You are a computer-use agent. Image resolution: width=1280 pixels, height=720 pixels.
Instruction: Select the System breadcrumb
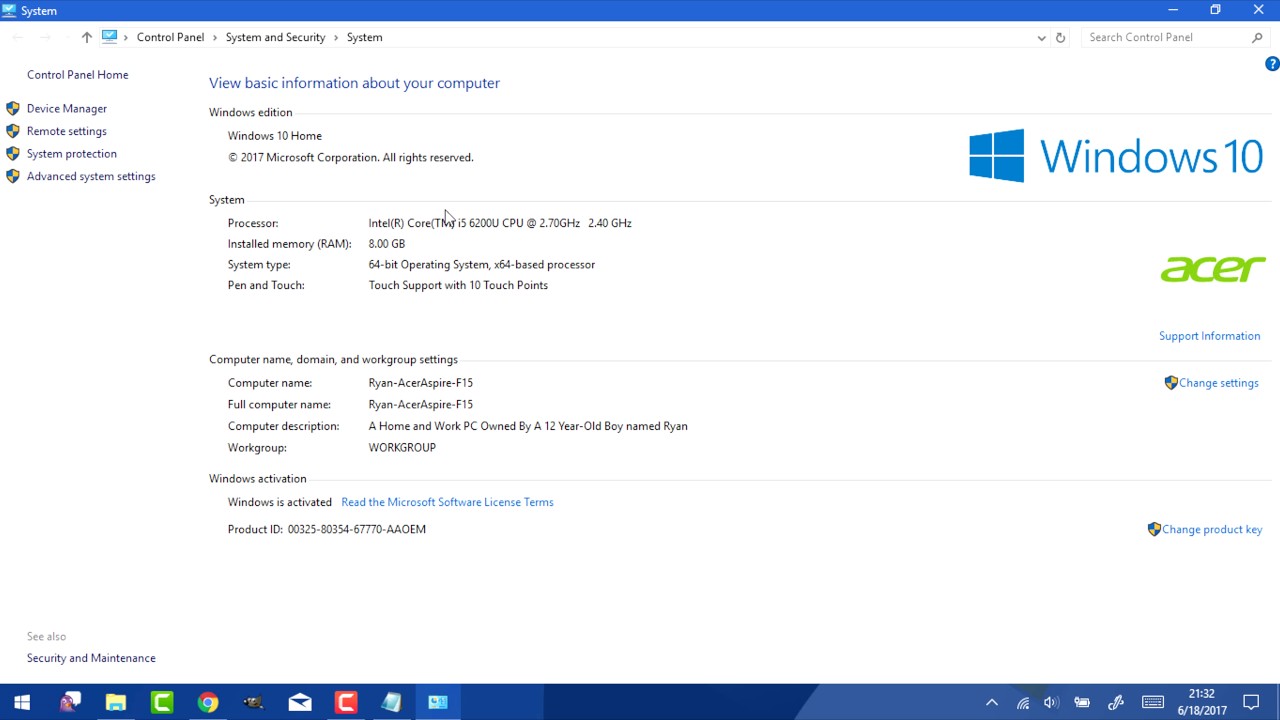[364, 37]
